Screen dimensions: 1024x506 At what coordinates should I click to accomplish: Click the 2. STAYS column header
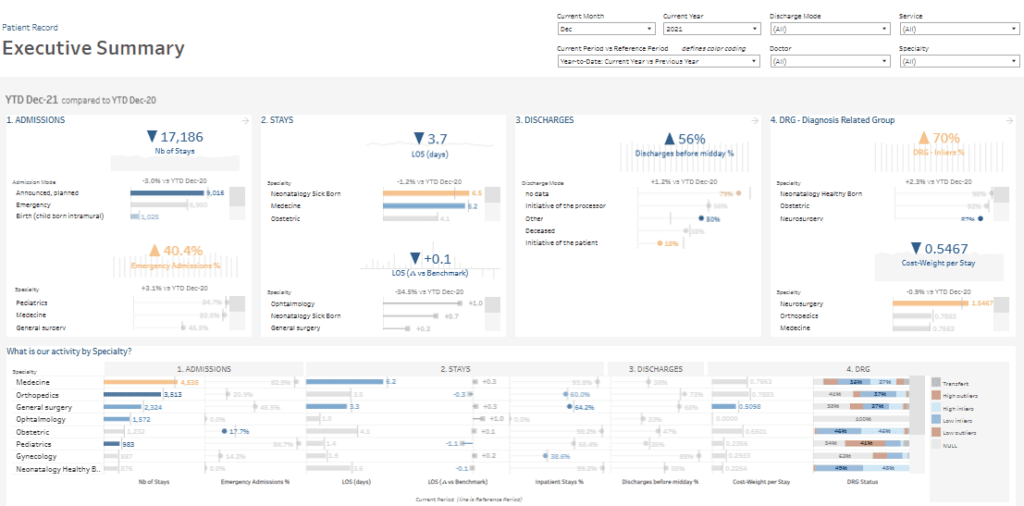click(456, 369)
